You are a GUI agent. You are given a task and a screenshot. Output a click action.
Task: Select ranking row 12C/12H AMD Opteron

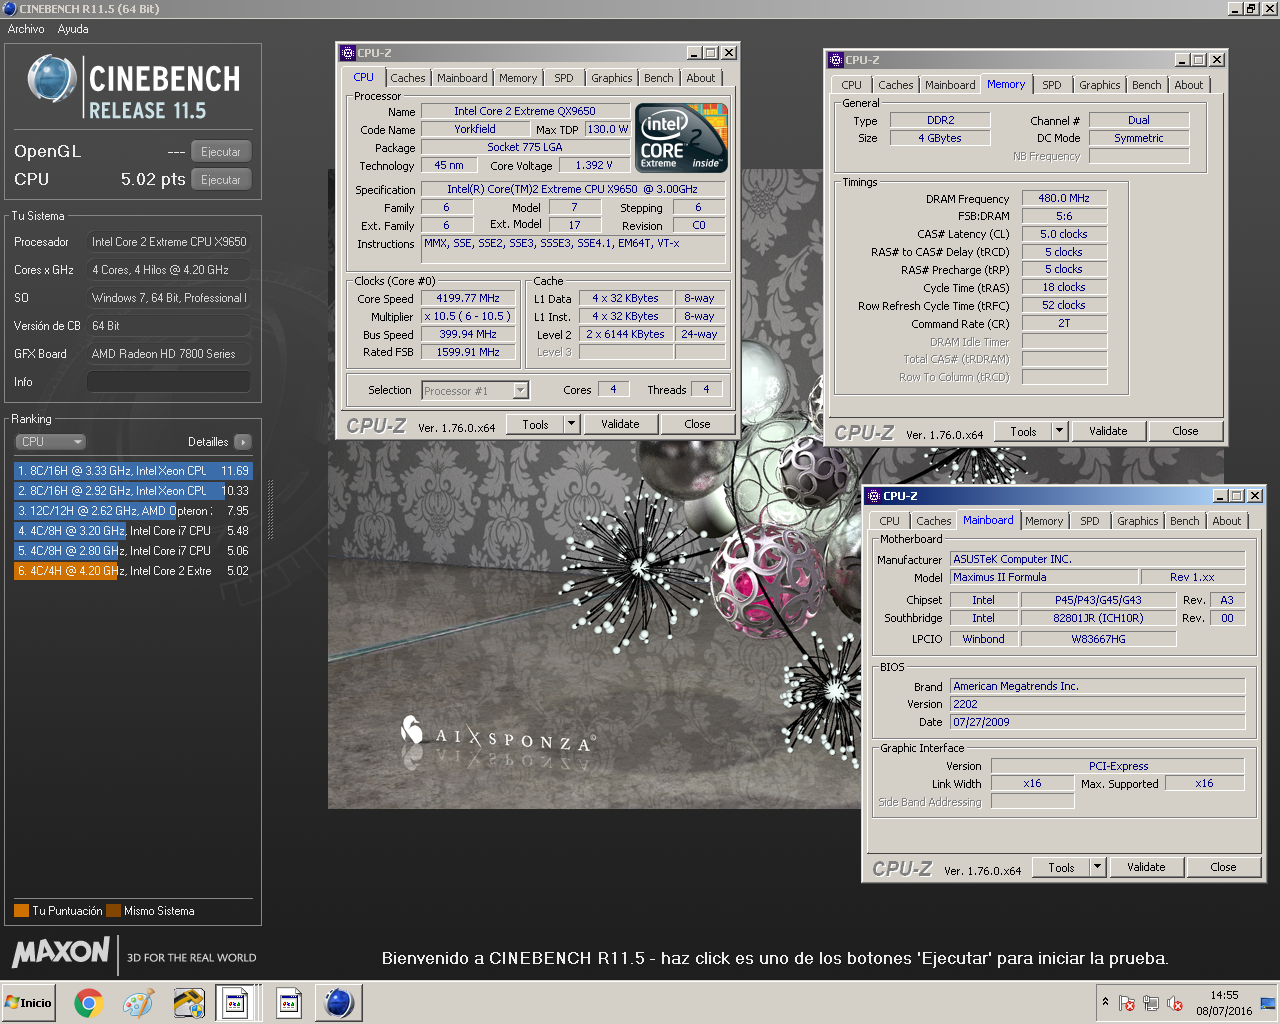[x=133, y=511]
